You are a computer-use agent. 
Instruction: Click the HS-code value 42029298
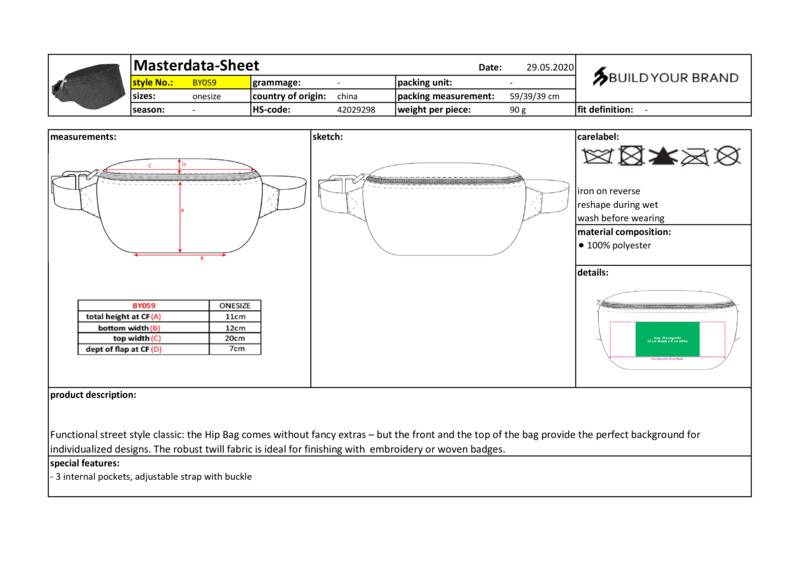coord(356,110)
